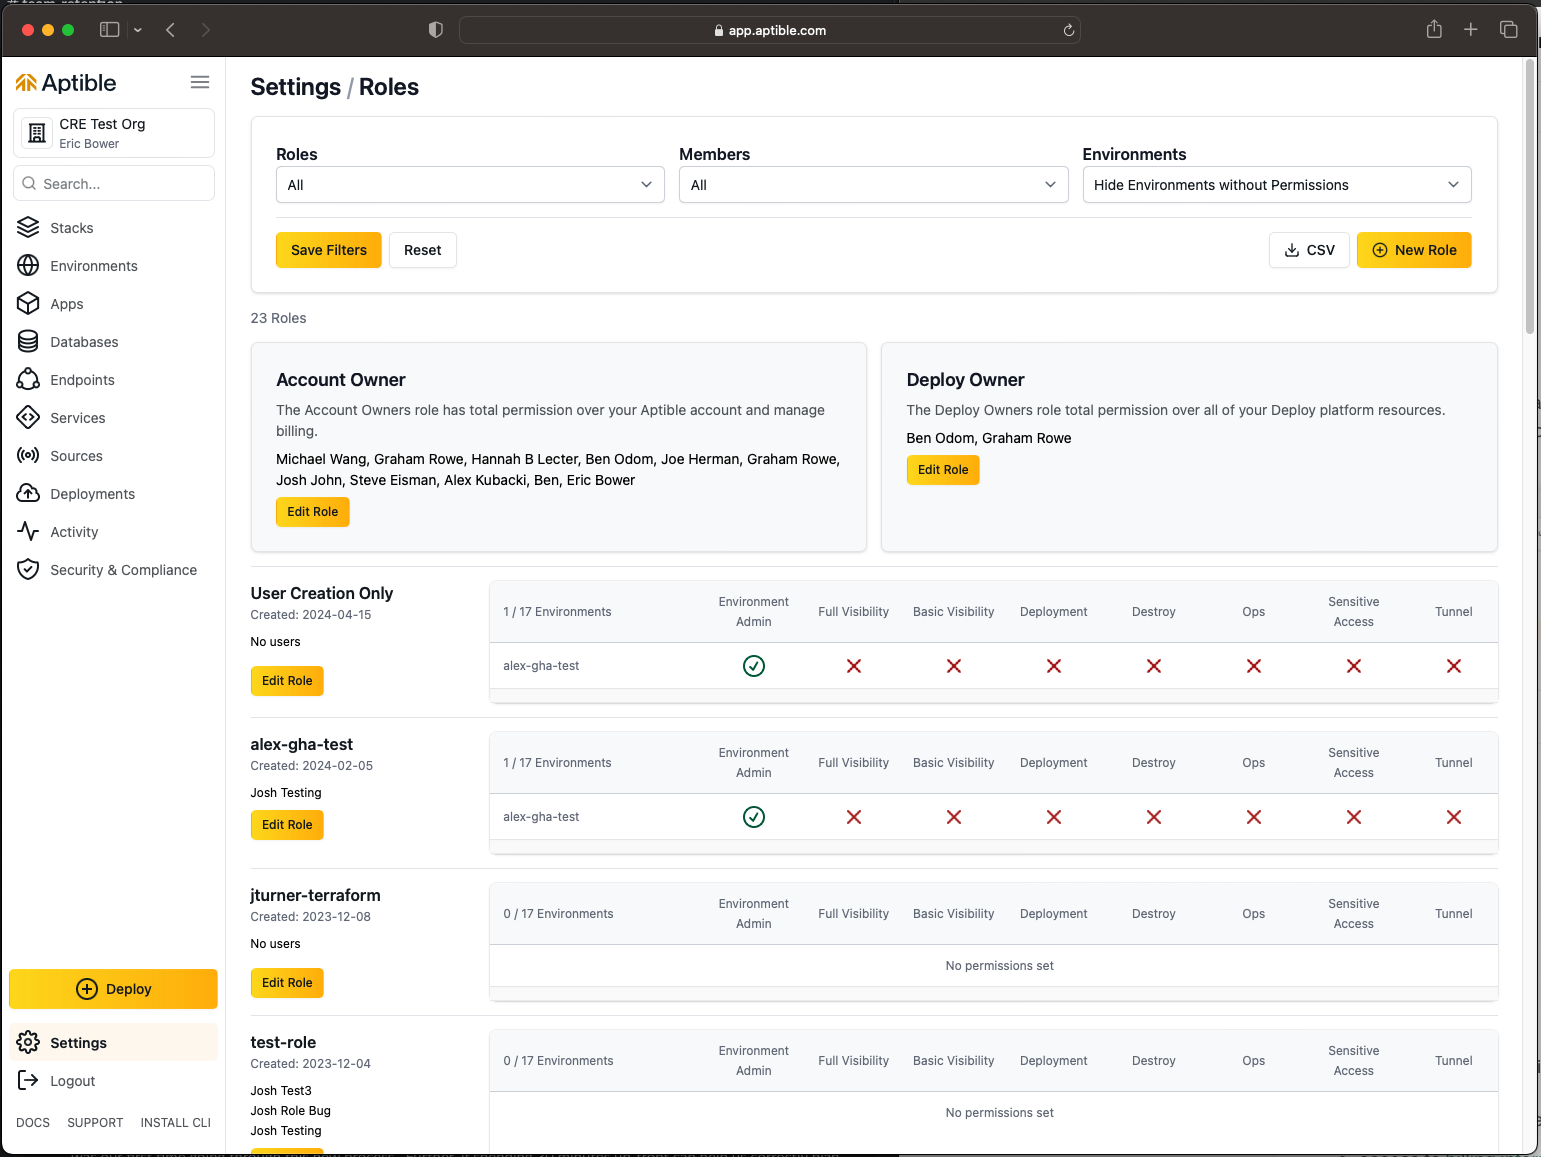Edit the Account Owner role
The image size is (1541, 1157).
[x=313, y=512]
